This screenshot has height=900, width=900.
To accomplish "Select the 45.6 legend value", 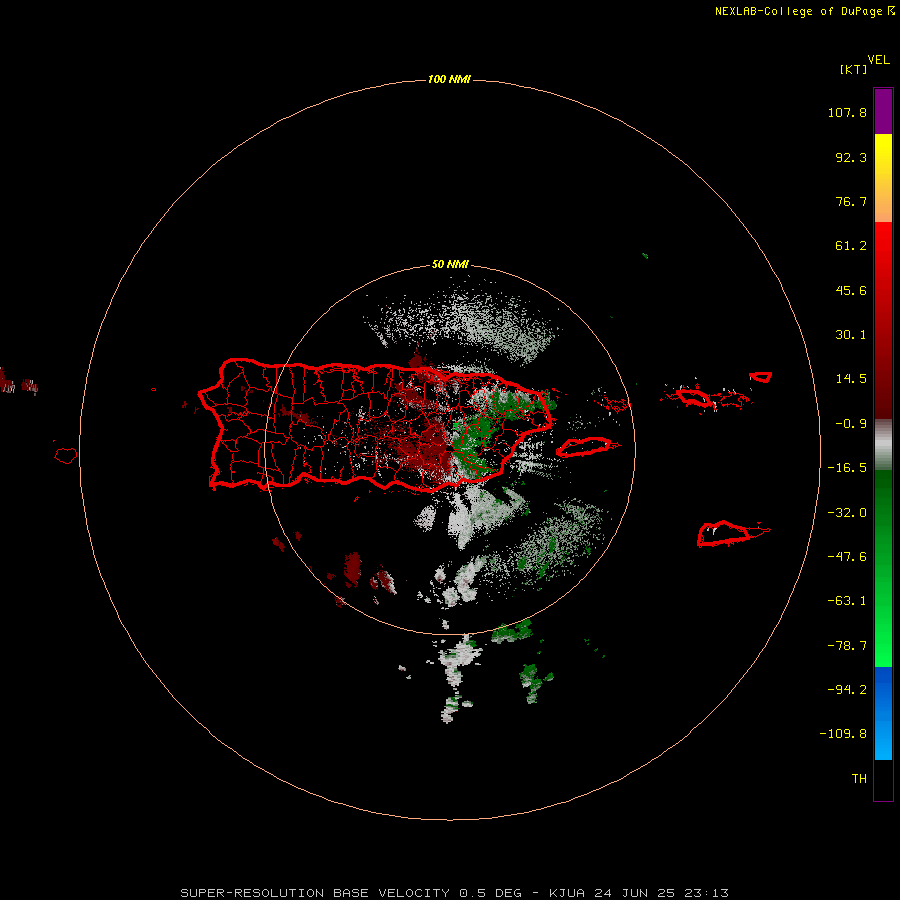I will pyautogui.click(x=851, y=290).
